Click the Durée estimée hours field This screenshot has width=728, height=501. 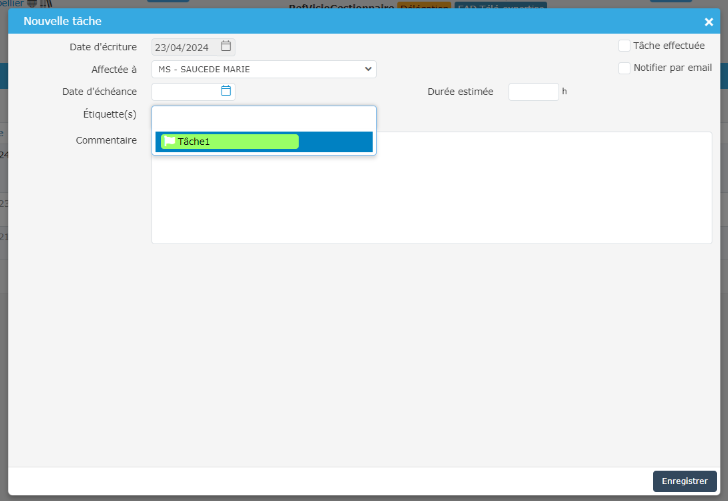click(x=533, y=92)
